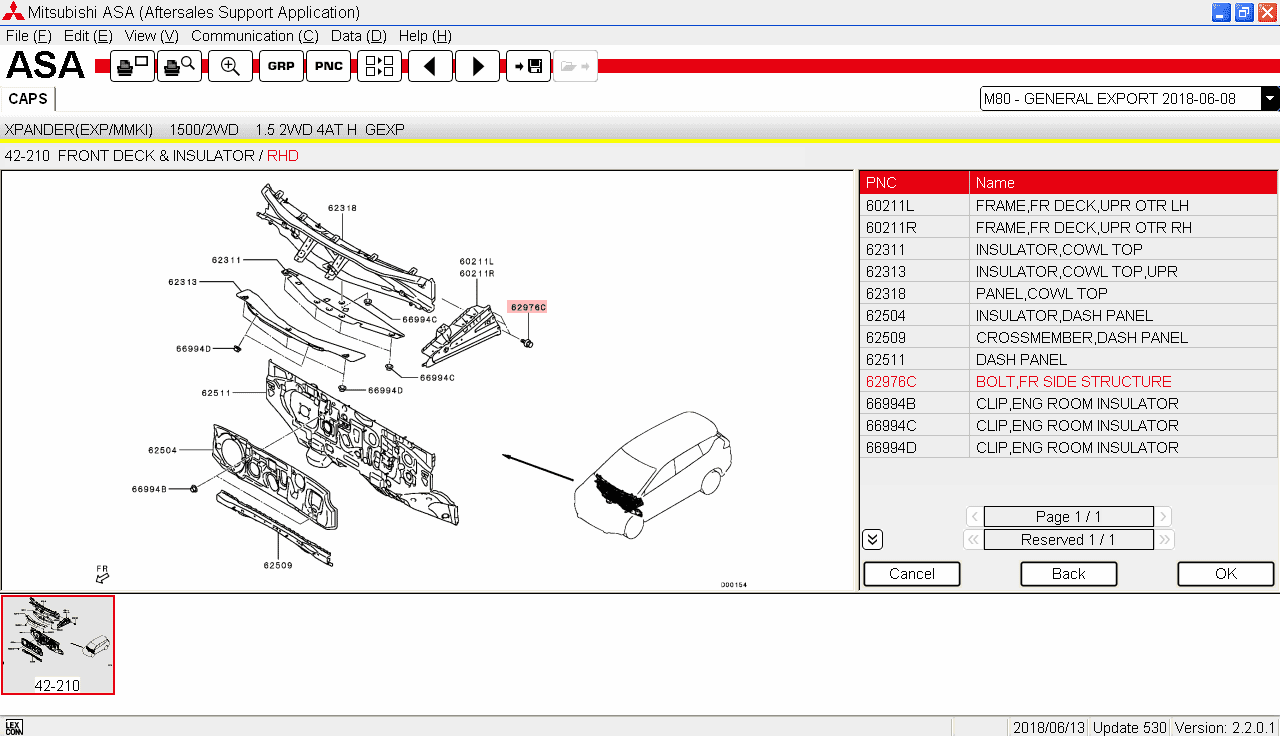This screenshot has height=736, width=1280.
Task: Click 66994B callout label in diagram
Action: 149,489
